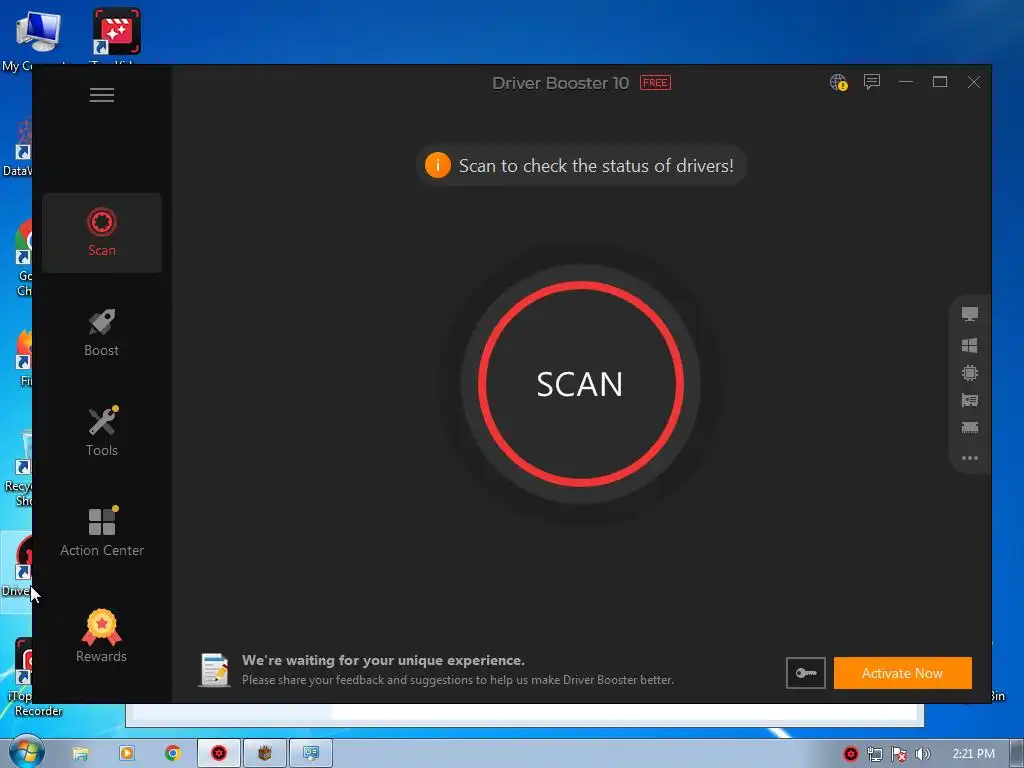Select the Scan sidebar tab

pos(102,232)
